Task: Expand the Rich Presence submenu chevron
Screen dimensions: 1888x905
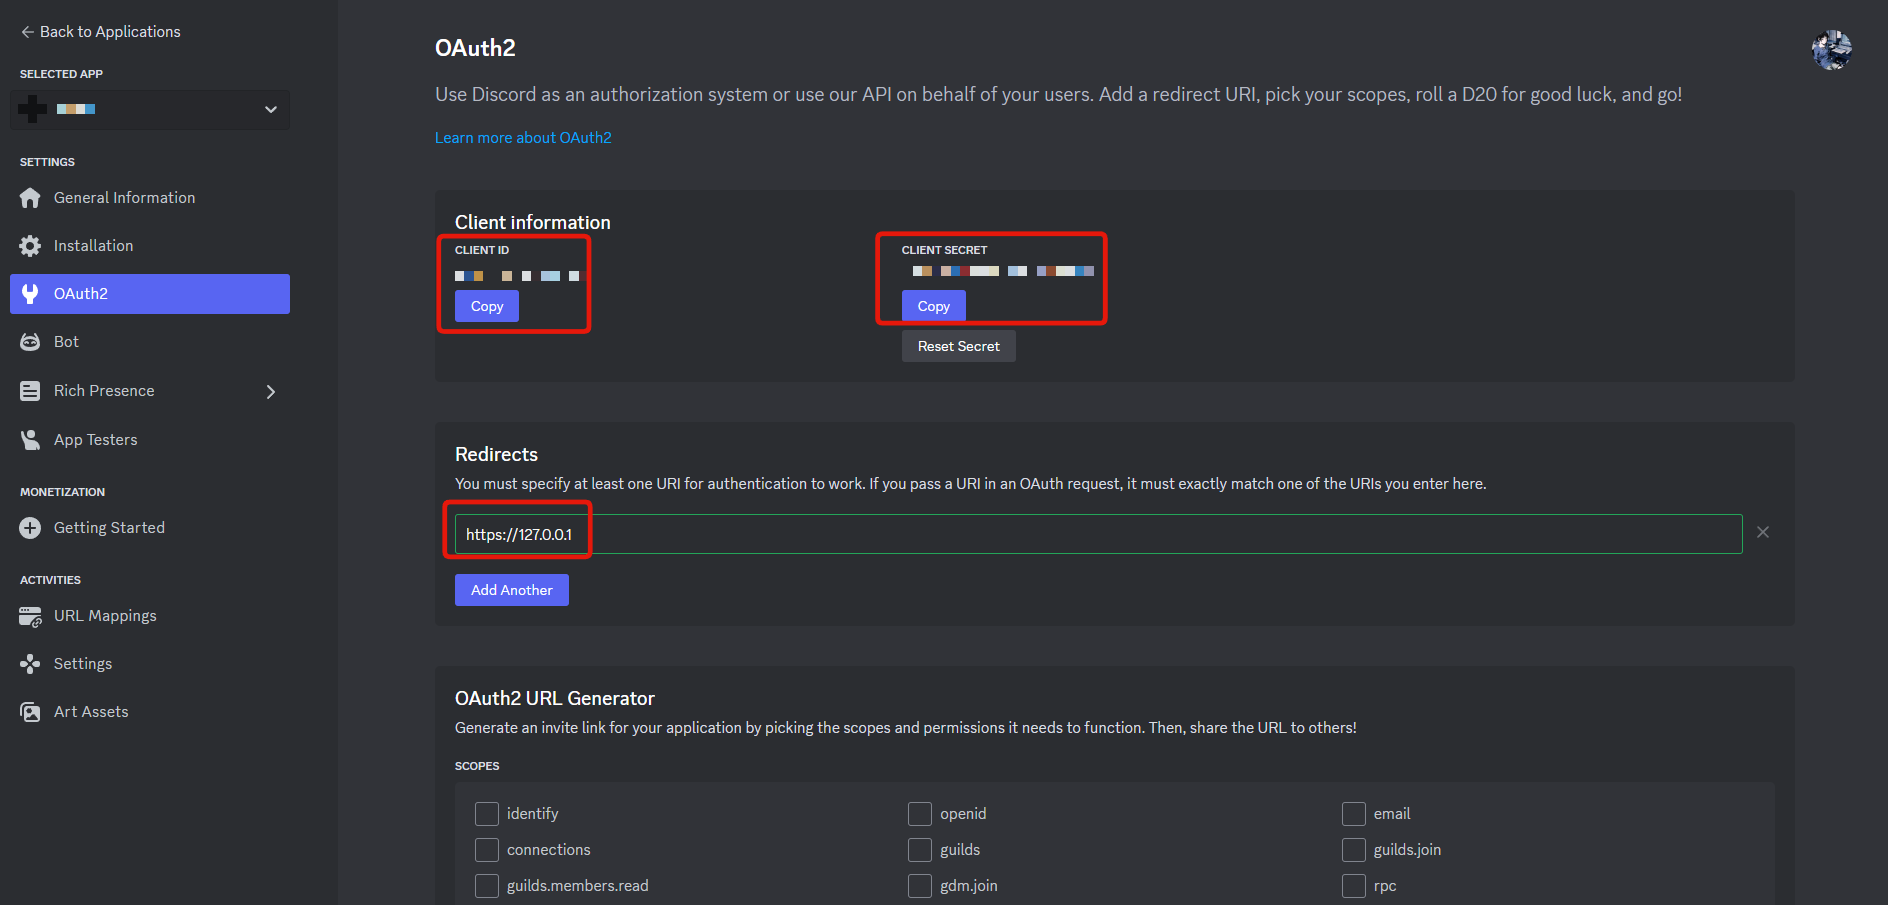Action: point(271,392)
